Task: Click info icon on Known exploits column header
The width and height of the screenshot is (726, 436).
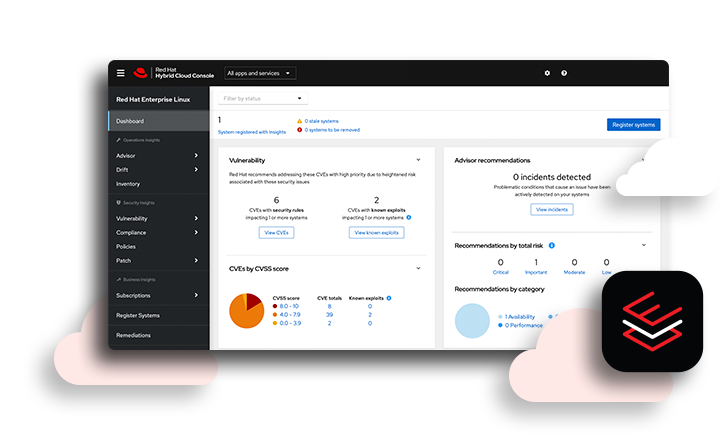Action: [389, 298]
